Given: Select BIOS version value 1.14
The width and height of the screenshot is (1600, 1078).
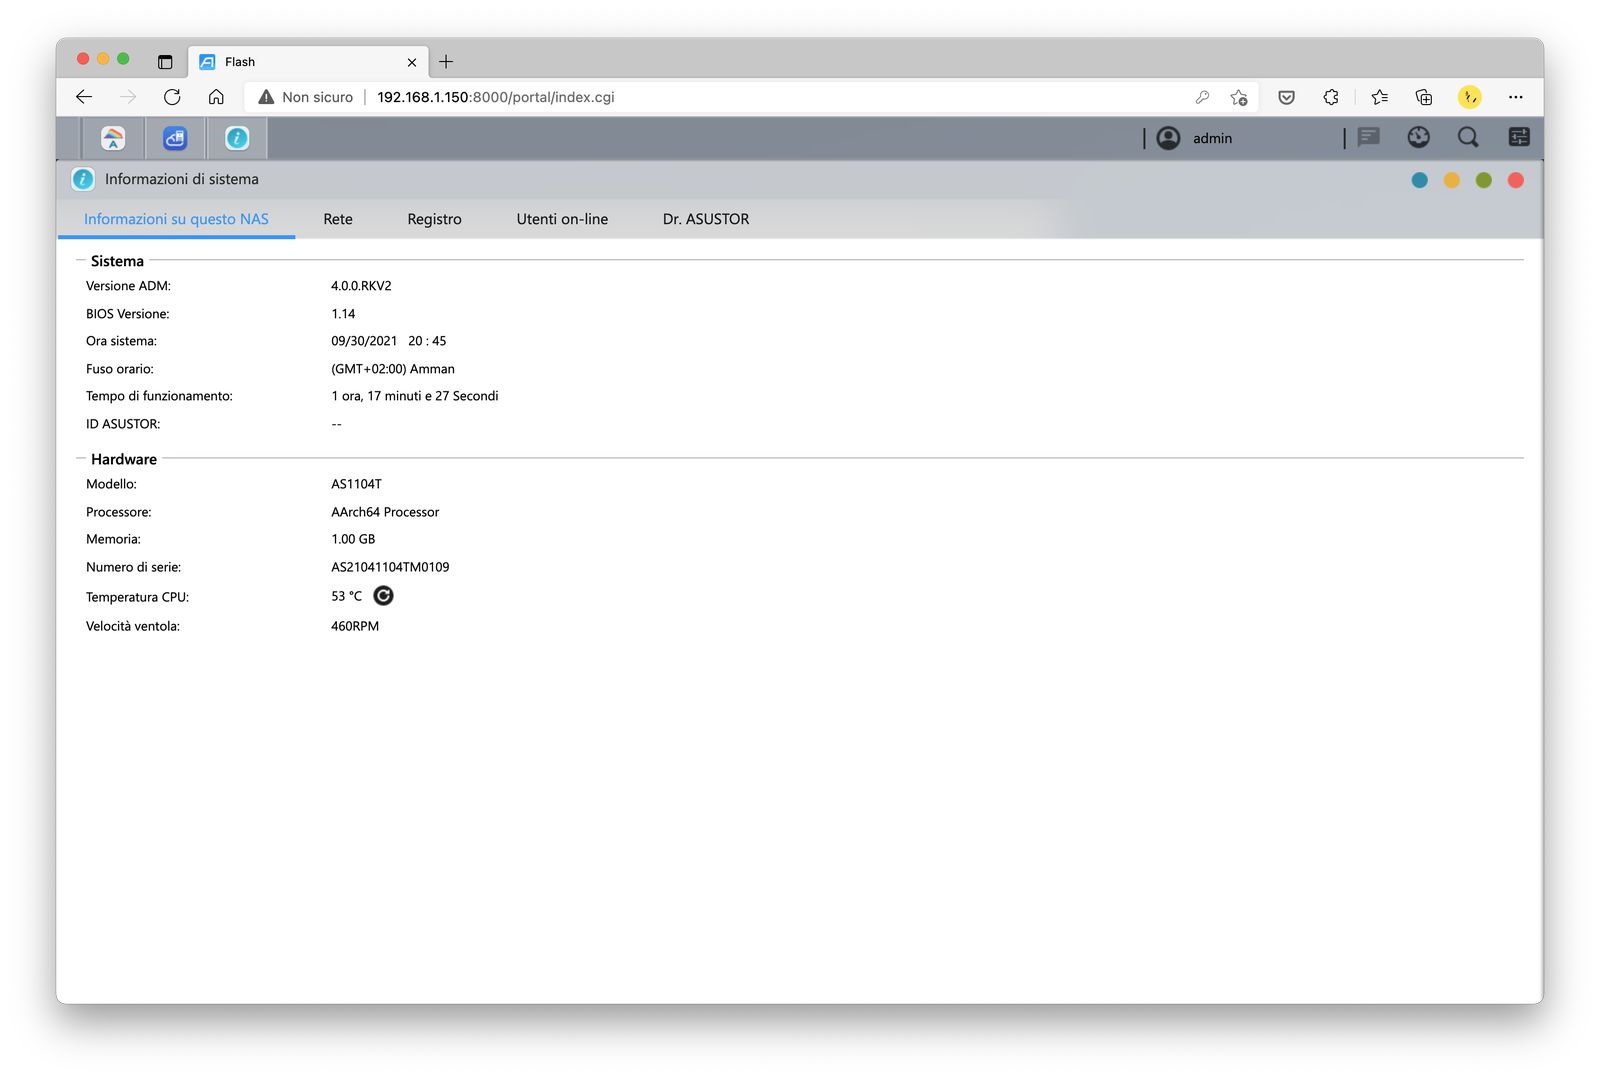Looking at the screenshot, I should [x=343, y=314].
